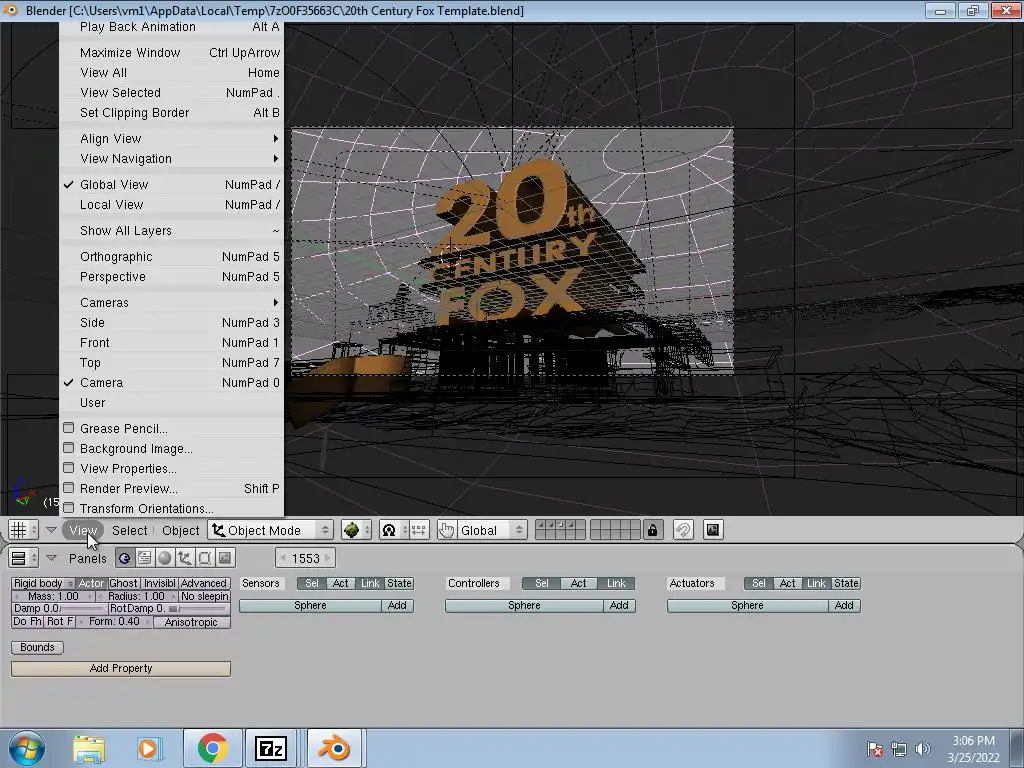
Task: Click the volume speaker icon in tray
Action: tap(923, 749)
